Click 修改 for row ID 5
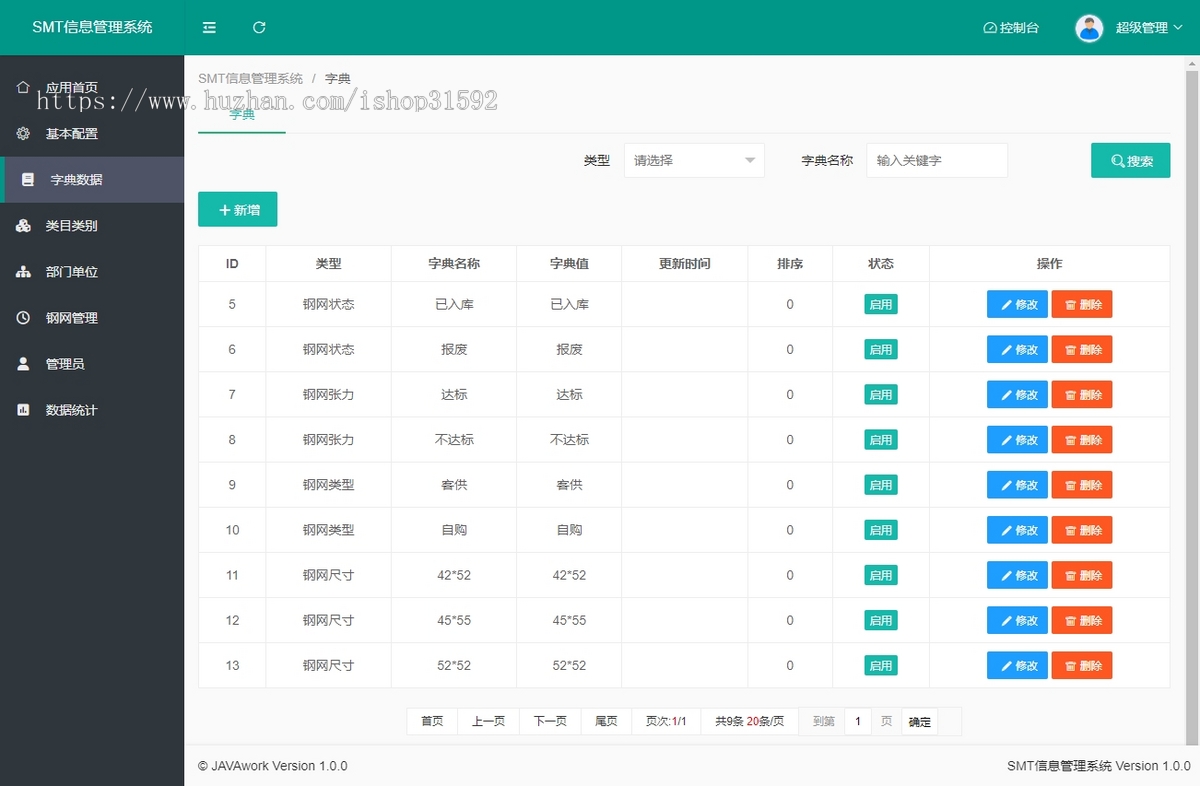The width and height of the screenshot is (1200, 786). click(1017, 305)
